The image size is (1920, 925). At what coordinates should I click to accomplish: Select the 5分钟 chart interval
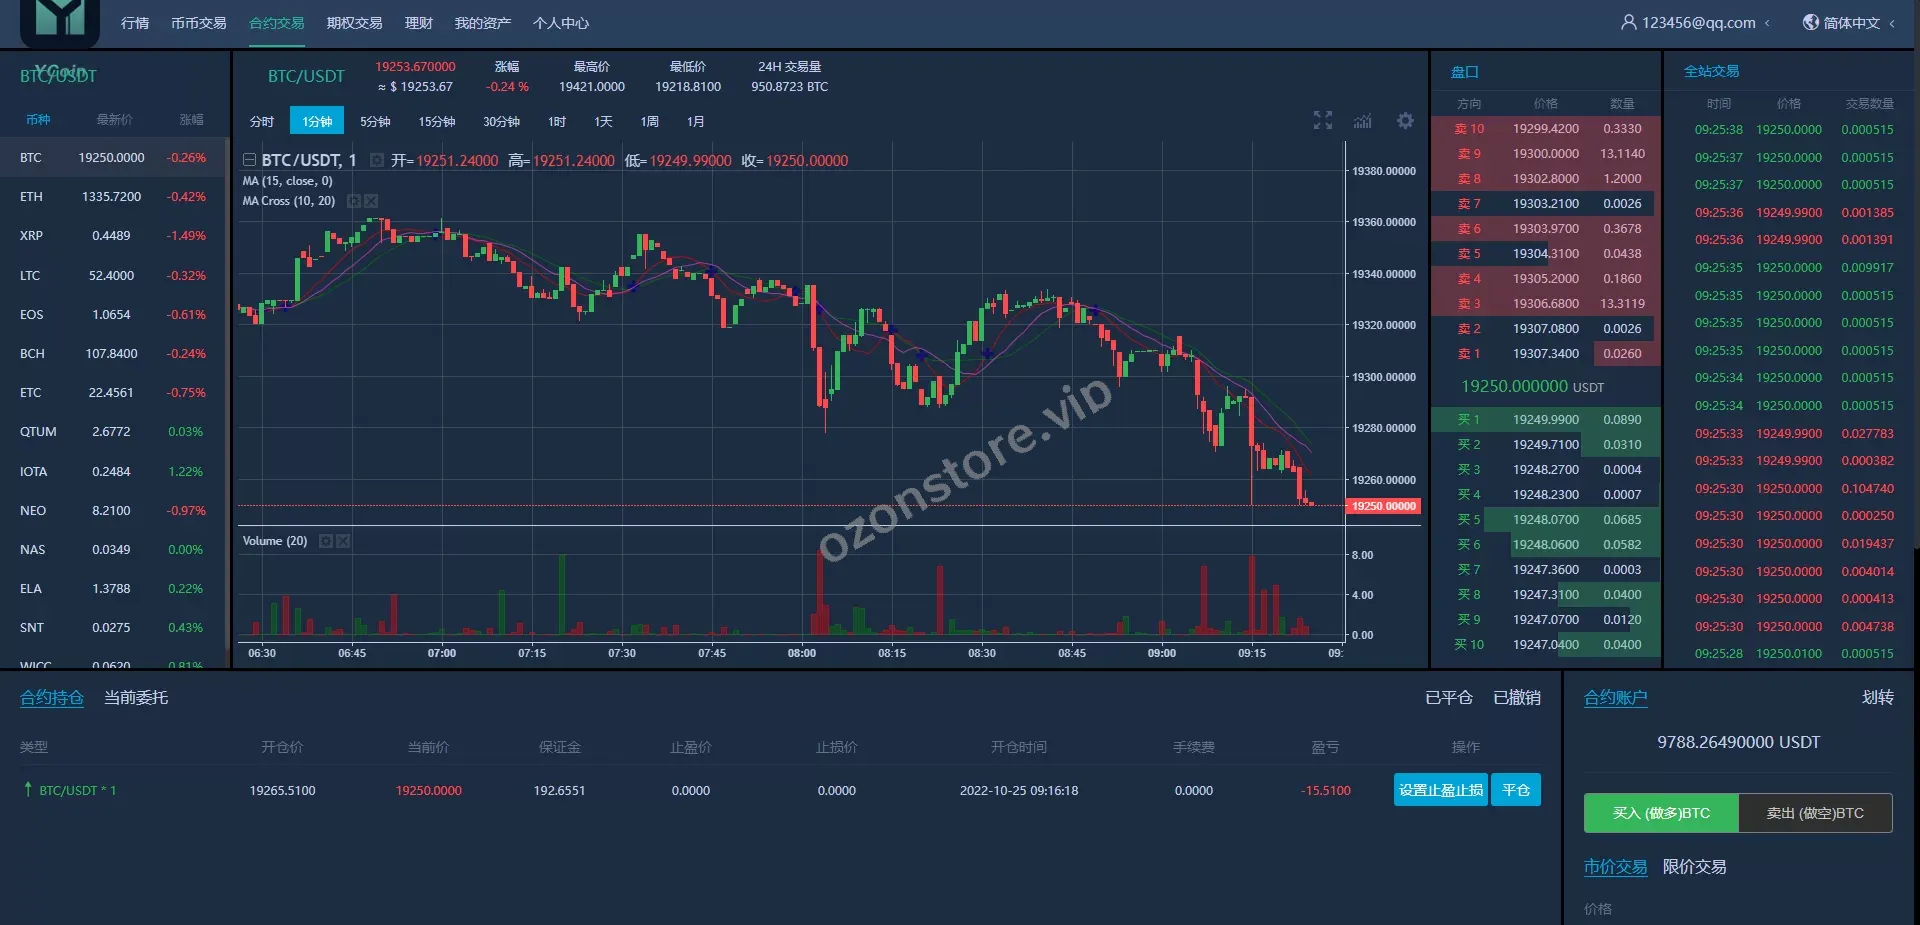click(x=375, y=121)
